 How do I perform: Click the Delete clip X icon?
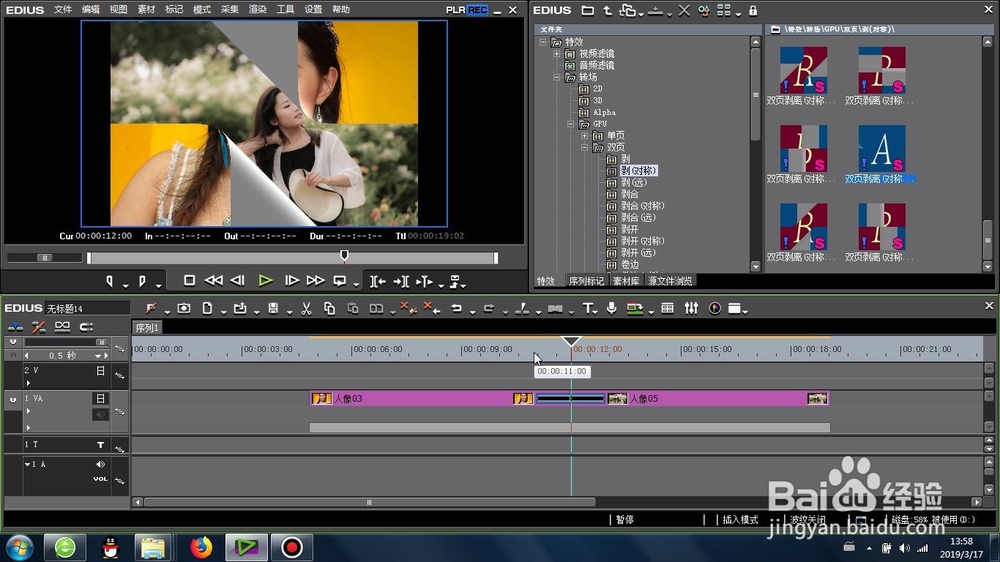coord(408,309)
